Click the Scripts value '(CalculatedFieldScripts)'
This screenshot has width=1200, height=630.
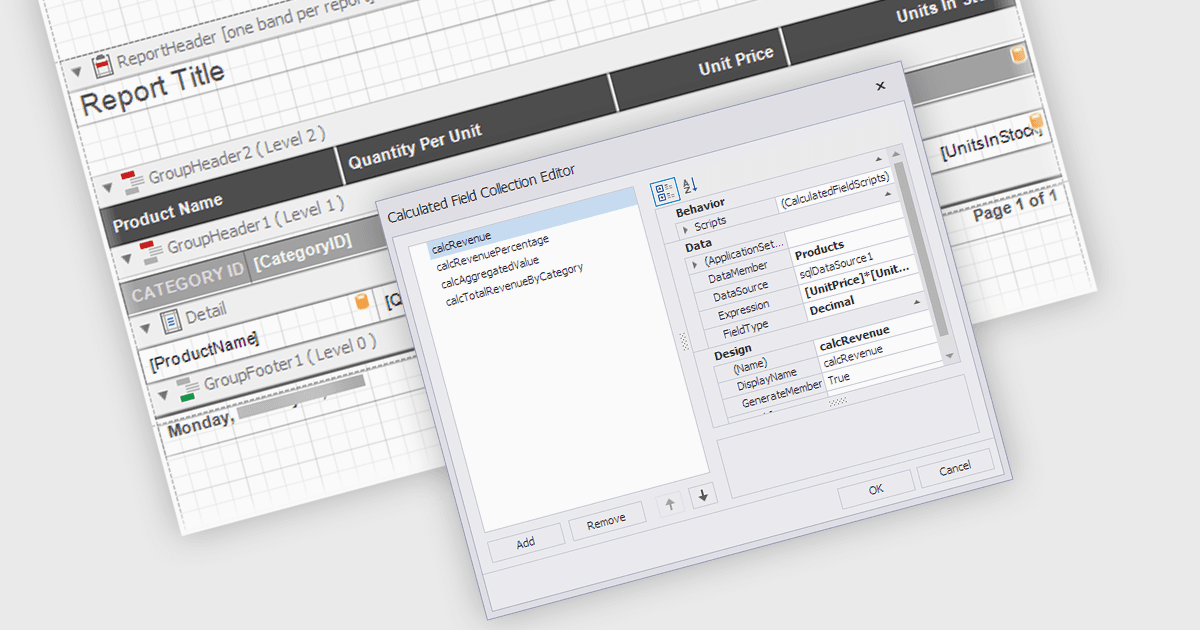[835, 190]
